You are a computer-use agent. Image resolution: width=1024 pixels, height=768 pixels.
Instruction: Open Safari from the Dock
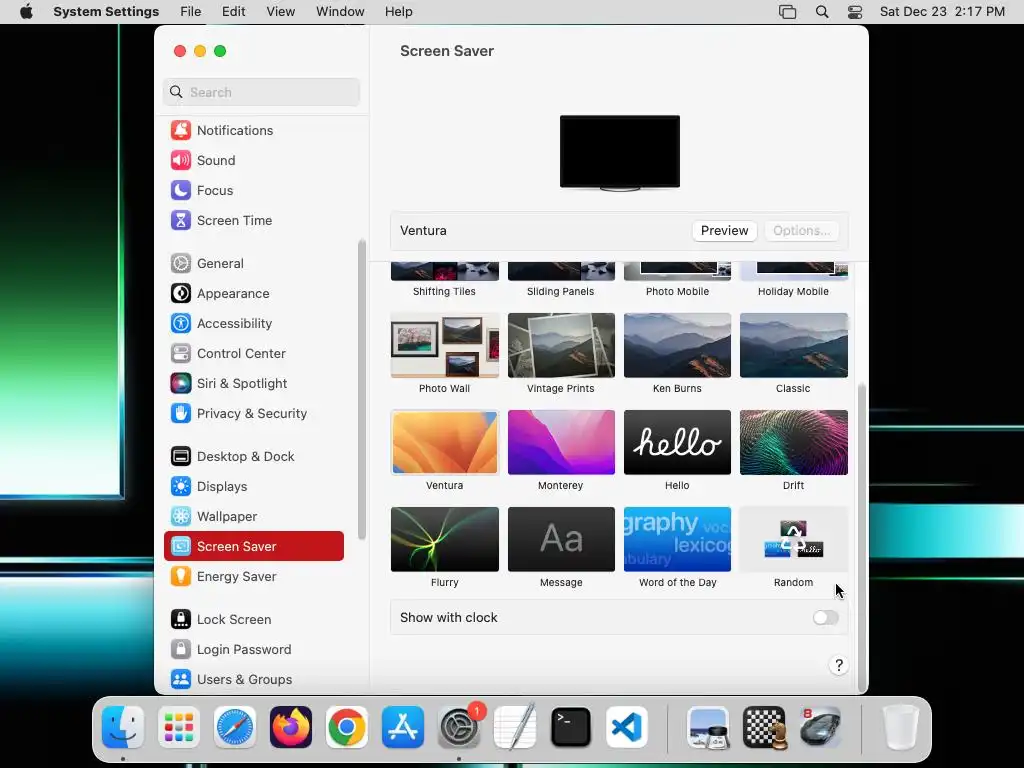[x=234, y=727]
